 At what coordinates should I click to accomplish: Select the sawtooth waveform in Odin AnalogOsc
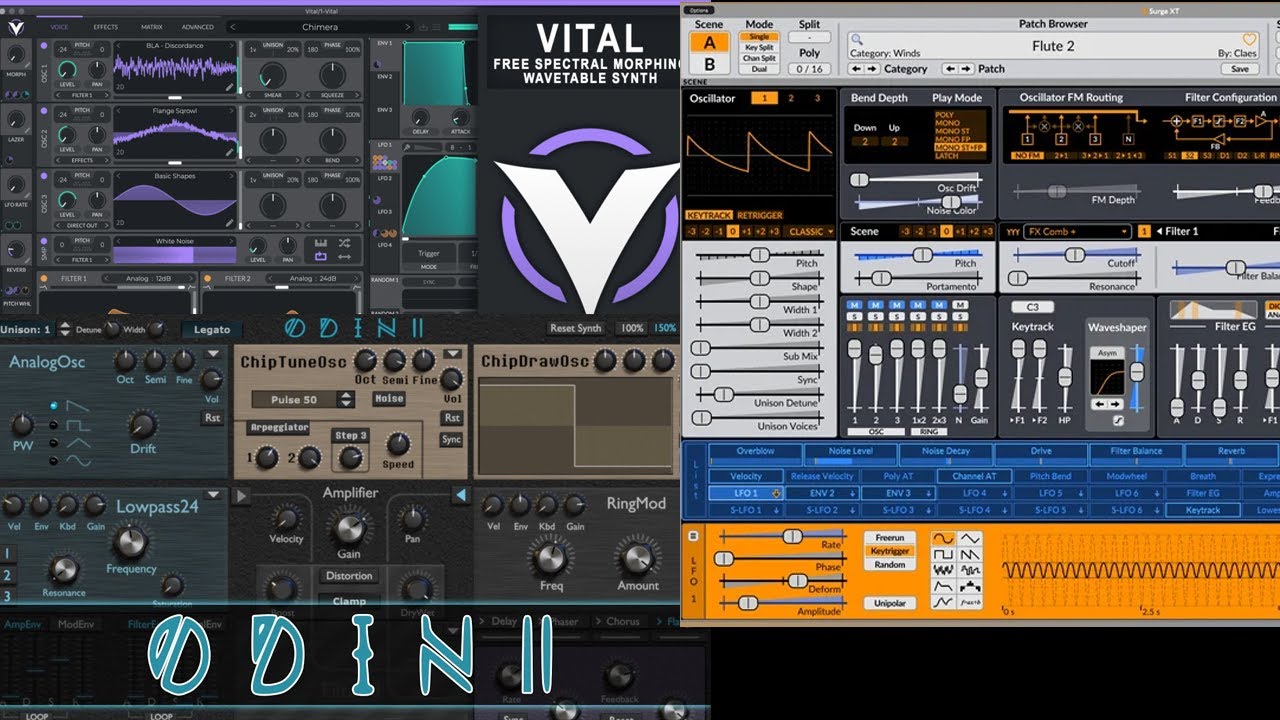[78, 406]
